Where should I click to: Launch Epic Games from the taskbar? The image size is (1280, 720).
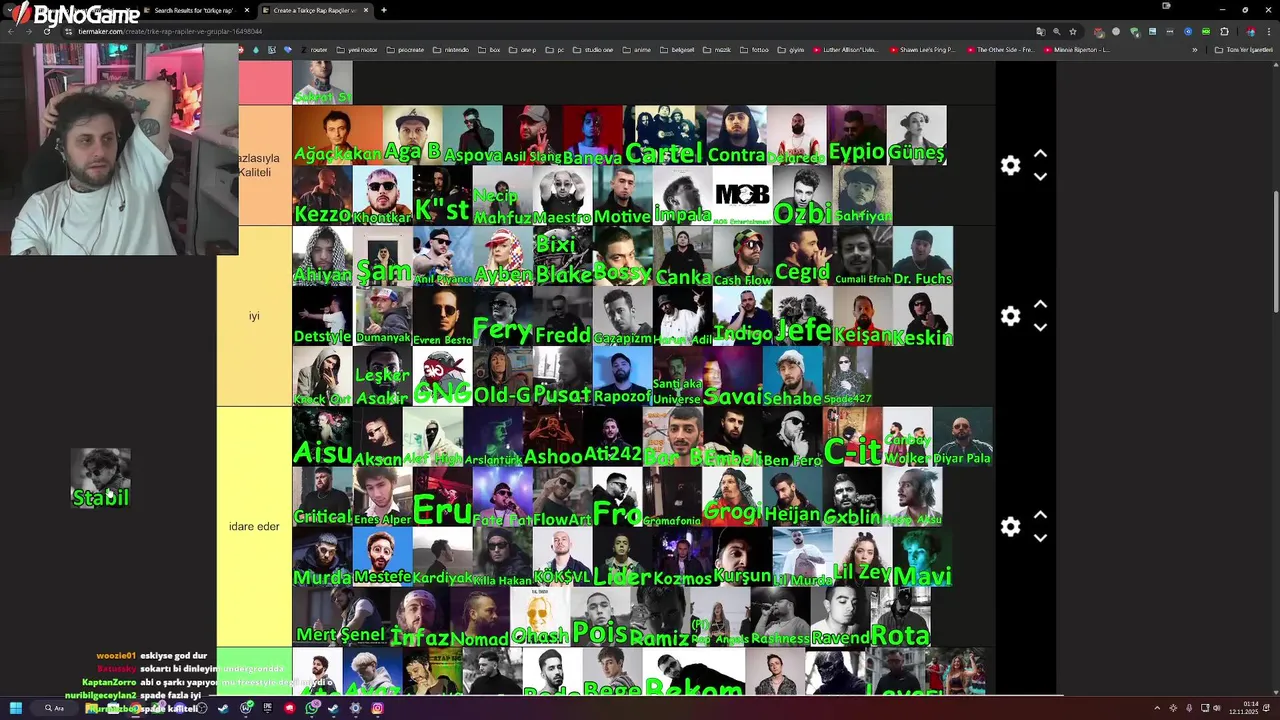[x=267, y=708]
